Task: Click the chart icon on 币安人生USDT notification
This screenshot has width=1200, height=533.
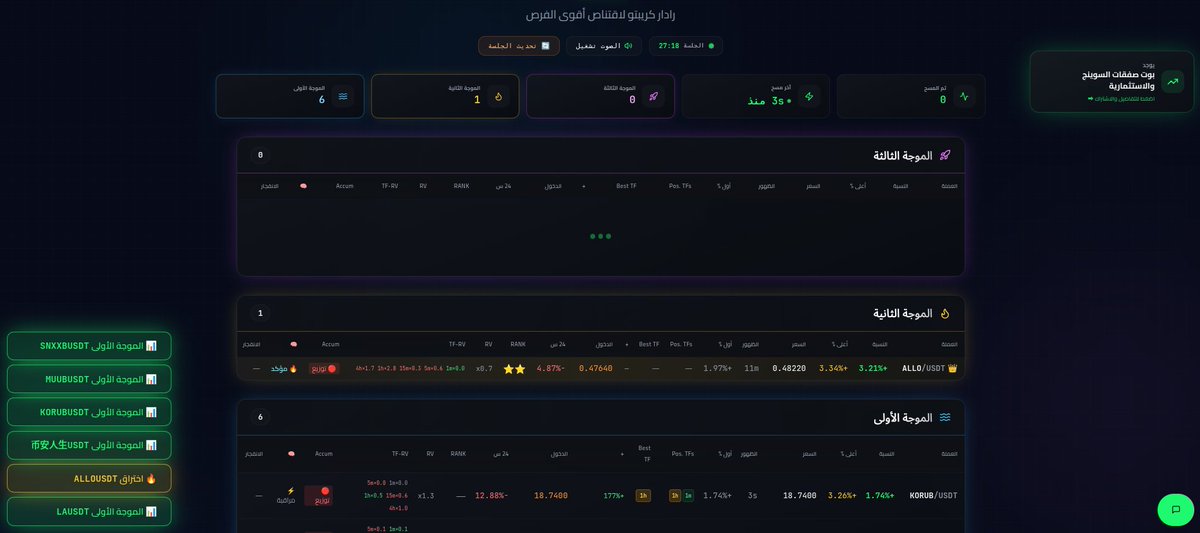Action: point(151,445)
